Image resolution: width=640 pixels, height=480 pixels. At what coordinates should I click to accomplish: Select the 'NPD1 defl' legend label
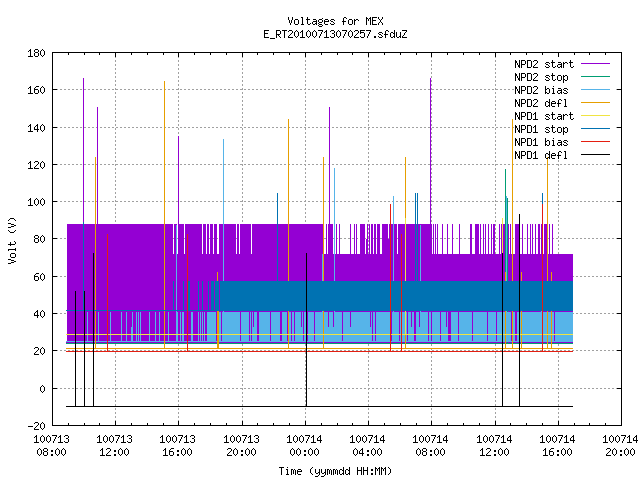click(x=541, y=156)
